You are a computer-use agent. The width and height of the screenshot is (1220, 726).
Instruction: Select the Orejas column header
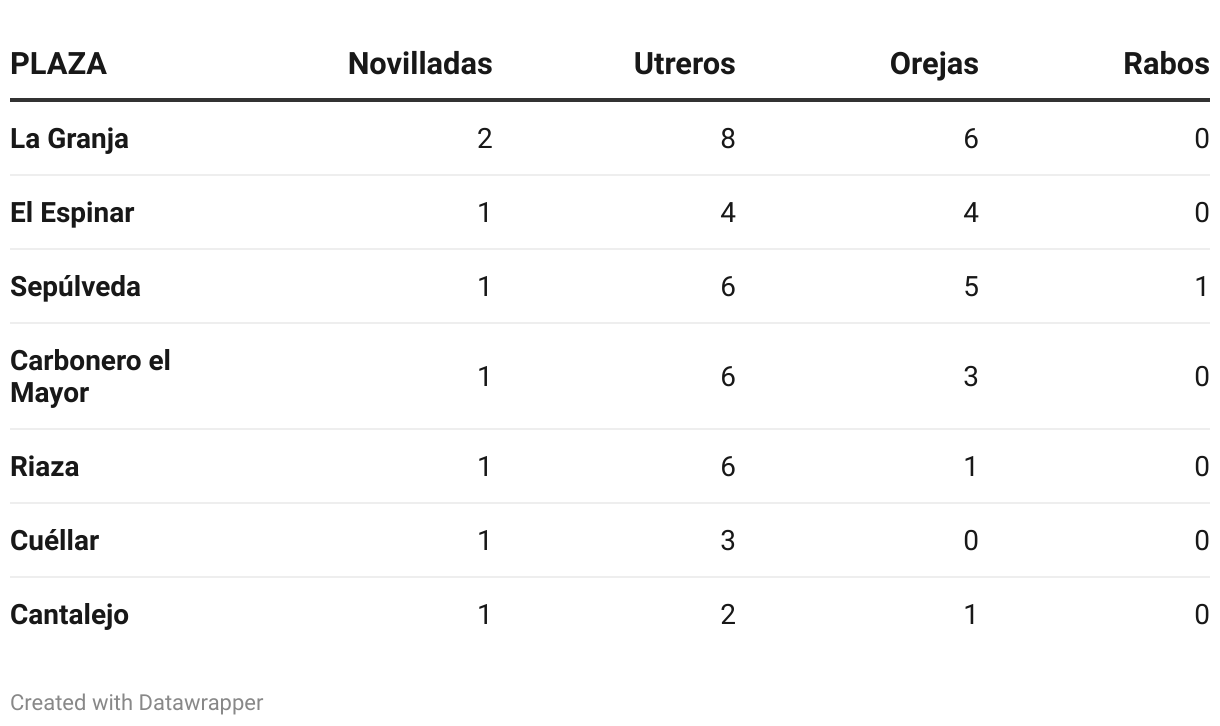click(x=934, y=64)
